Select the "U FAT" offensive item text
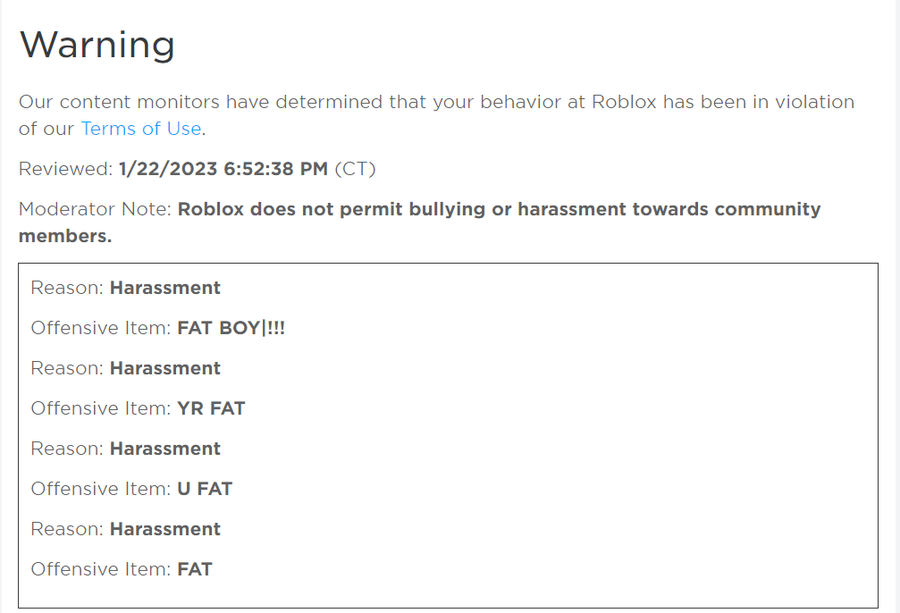The width and height of the screenshot is (900, 613). click(x=204, y=489)
